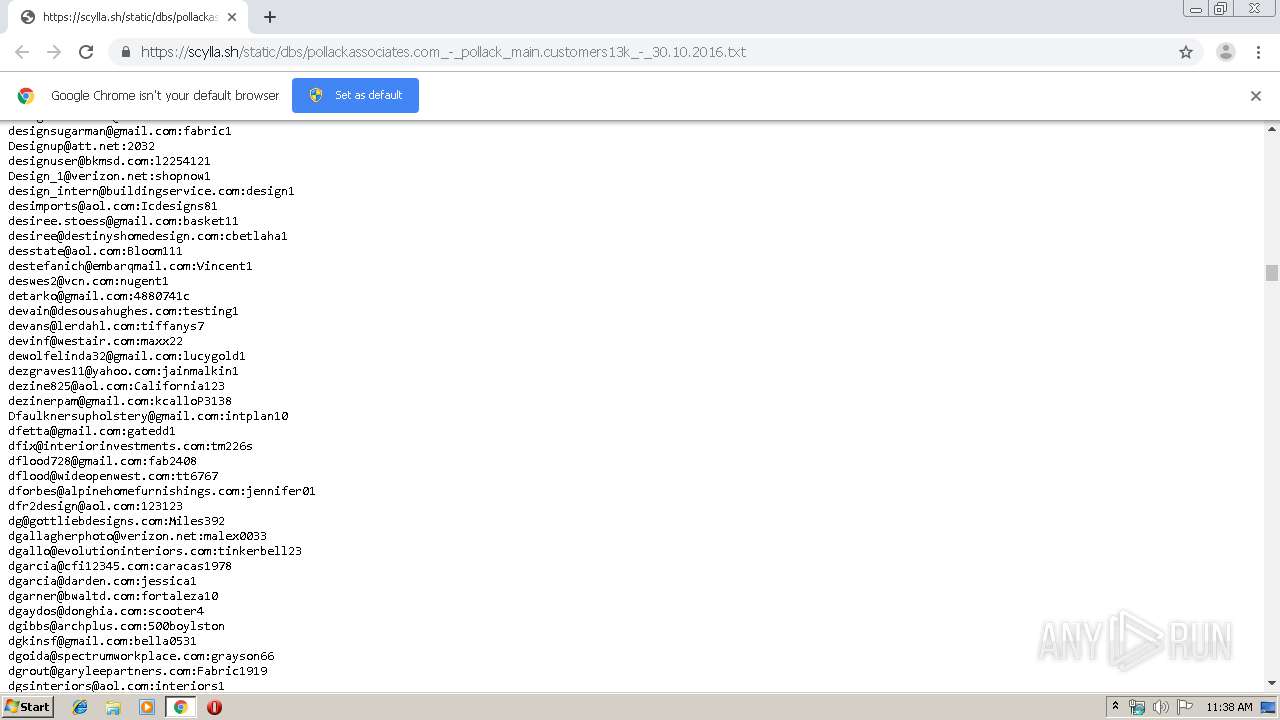Reload the current page
The height and width of the screenshot is (720, 1280).
coord(86,52)
